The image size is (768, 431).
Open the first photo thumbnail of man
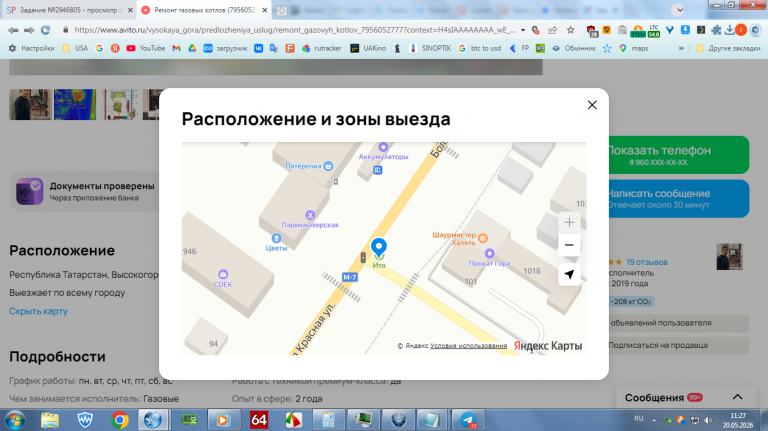pos(30,104)
